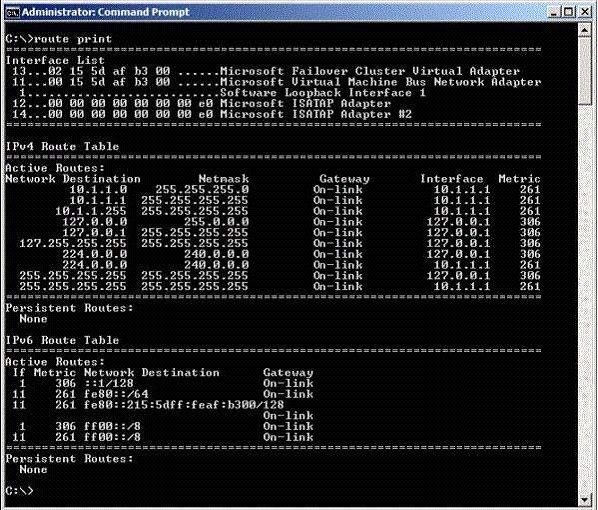This screenshot has height=510, width=598.
Task: Click the scrollbar track below the thumb
Action: pyautogui.click(x=585, y=298)
